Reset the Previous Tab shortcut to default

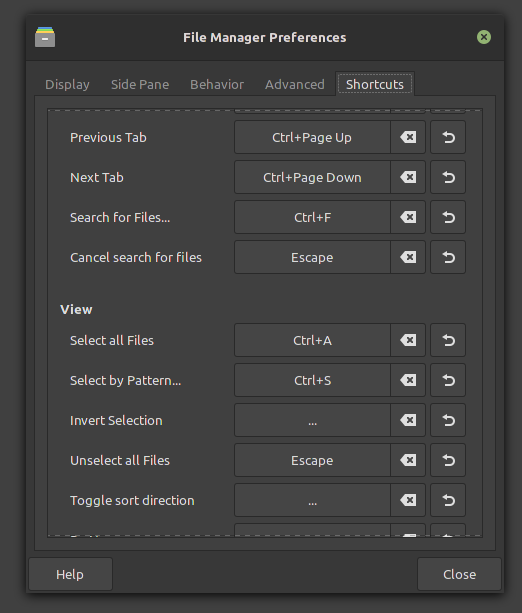(x=448, y=137)
